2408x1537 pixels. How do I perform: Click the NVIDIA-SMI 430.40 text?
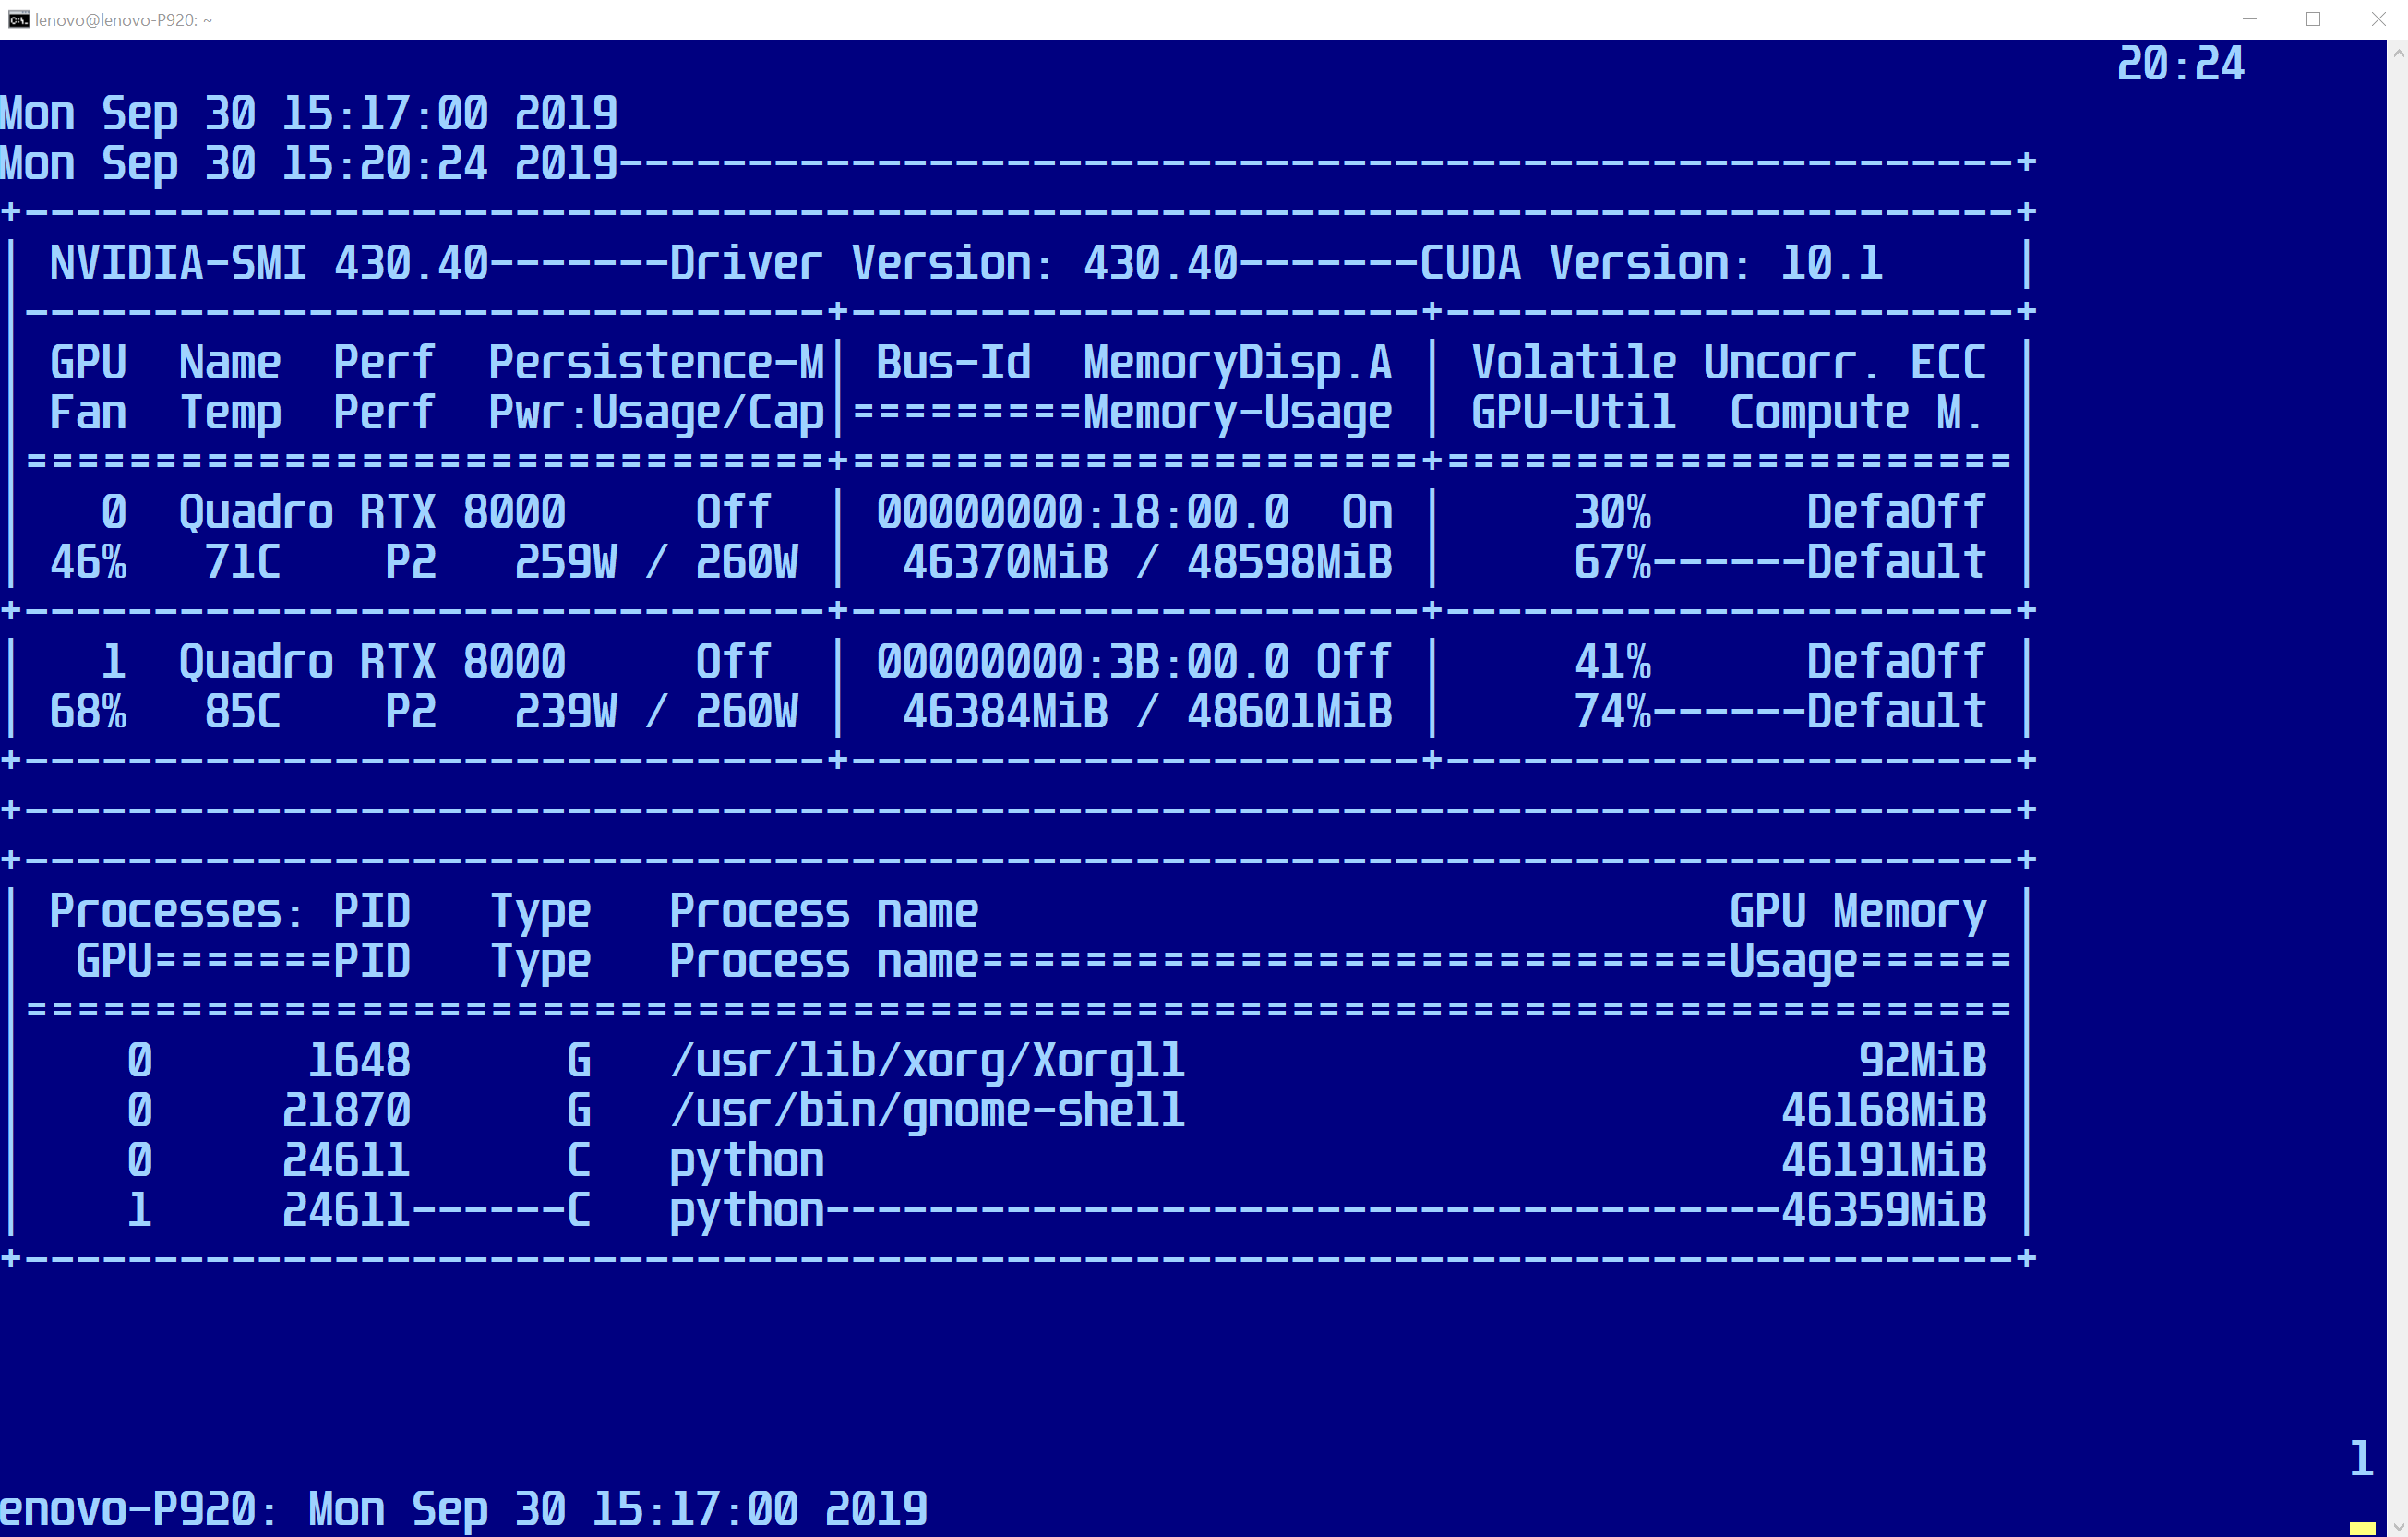pyautogui.click(x=268, y=264)
